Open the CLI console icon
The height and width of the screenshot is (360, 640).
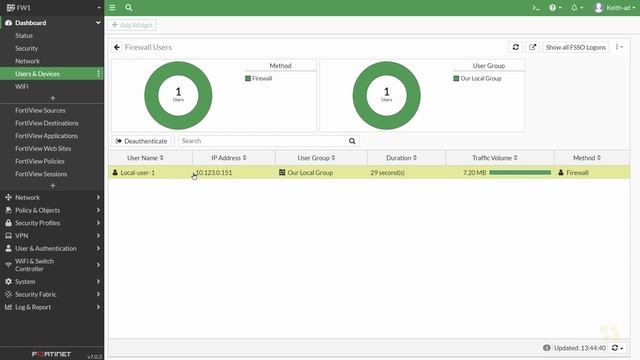[x=536, y=7]
